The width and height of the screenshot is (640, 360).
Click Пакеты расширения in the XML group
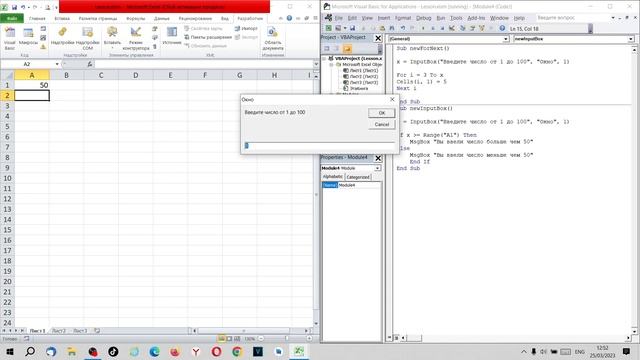(x=208, y=37)
